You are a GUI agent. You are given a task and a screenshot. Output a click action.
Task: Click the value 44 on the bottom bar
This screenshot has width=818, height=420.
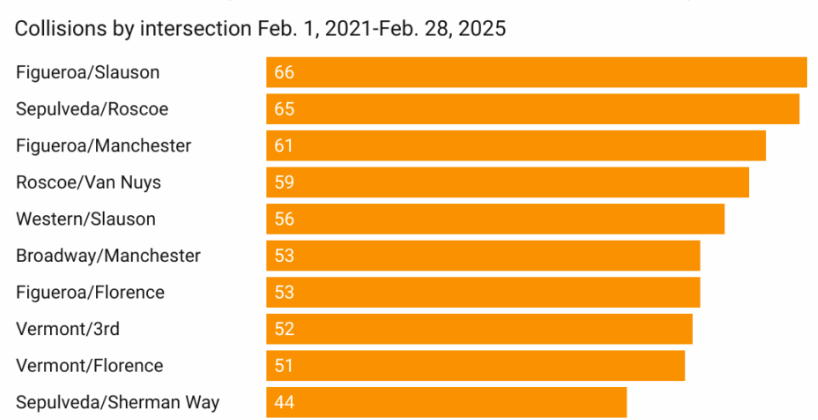pos(284,402)
